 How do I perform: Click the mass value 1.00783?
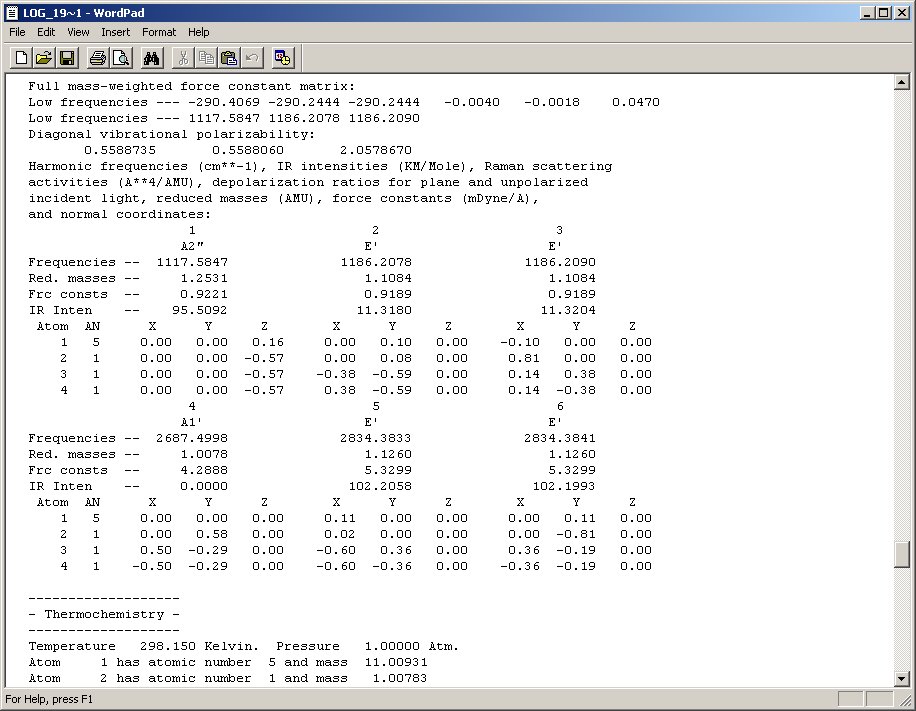coord(400,678)
